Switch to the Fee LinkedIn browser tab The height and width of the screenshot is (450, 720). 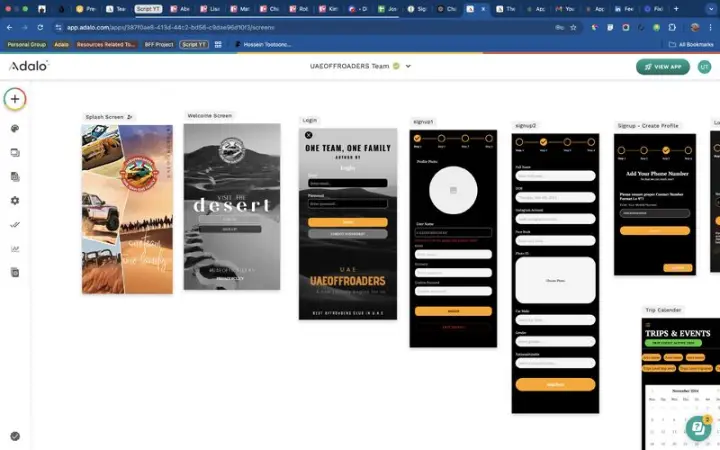click(x=624, y=9)
